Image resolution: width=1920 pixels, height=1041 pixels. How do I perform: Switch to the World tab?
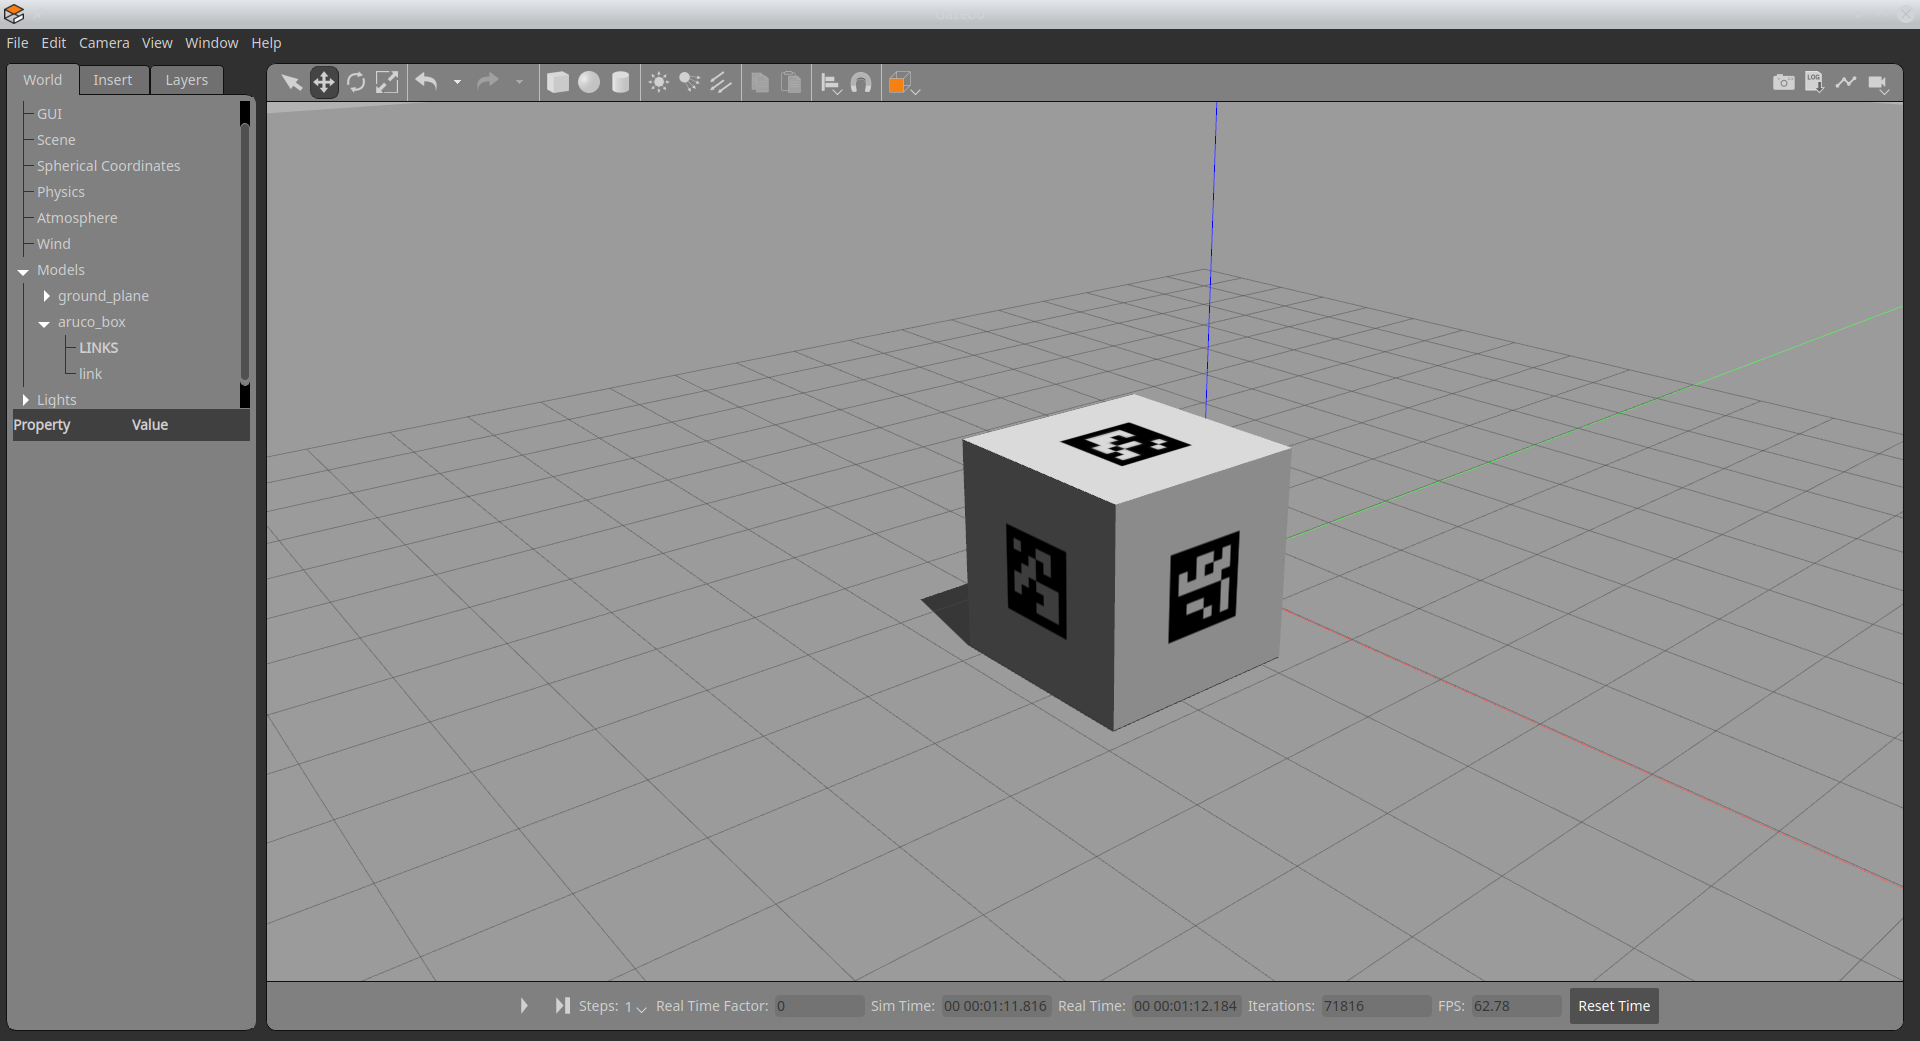(x=42, y=80)
